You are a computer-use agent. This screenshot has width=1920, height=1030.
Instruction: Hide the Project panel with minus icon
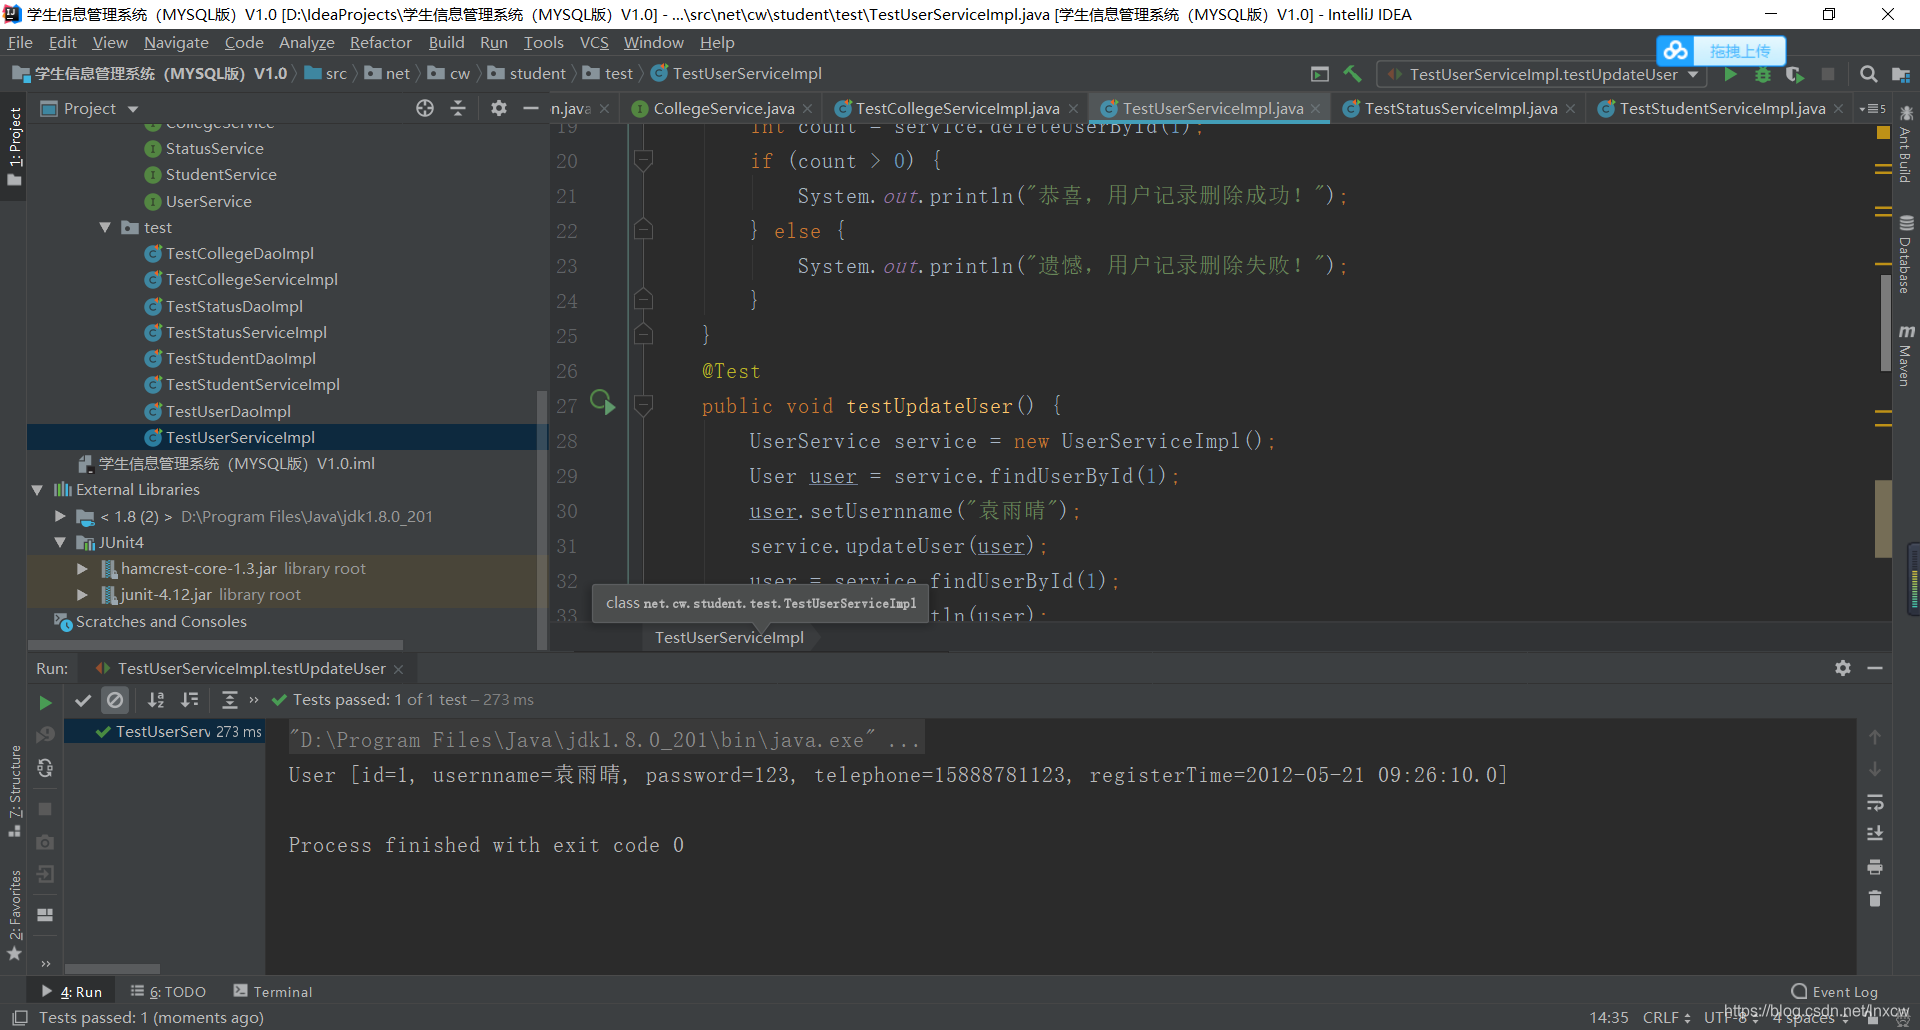(x=531, y=108)
